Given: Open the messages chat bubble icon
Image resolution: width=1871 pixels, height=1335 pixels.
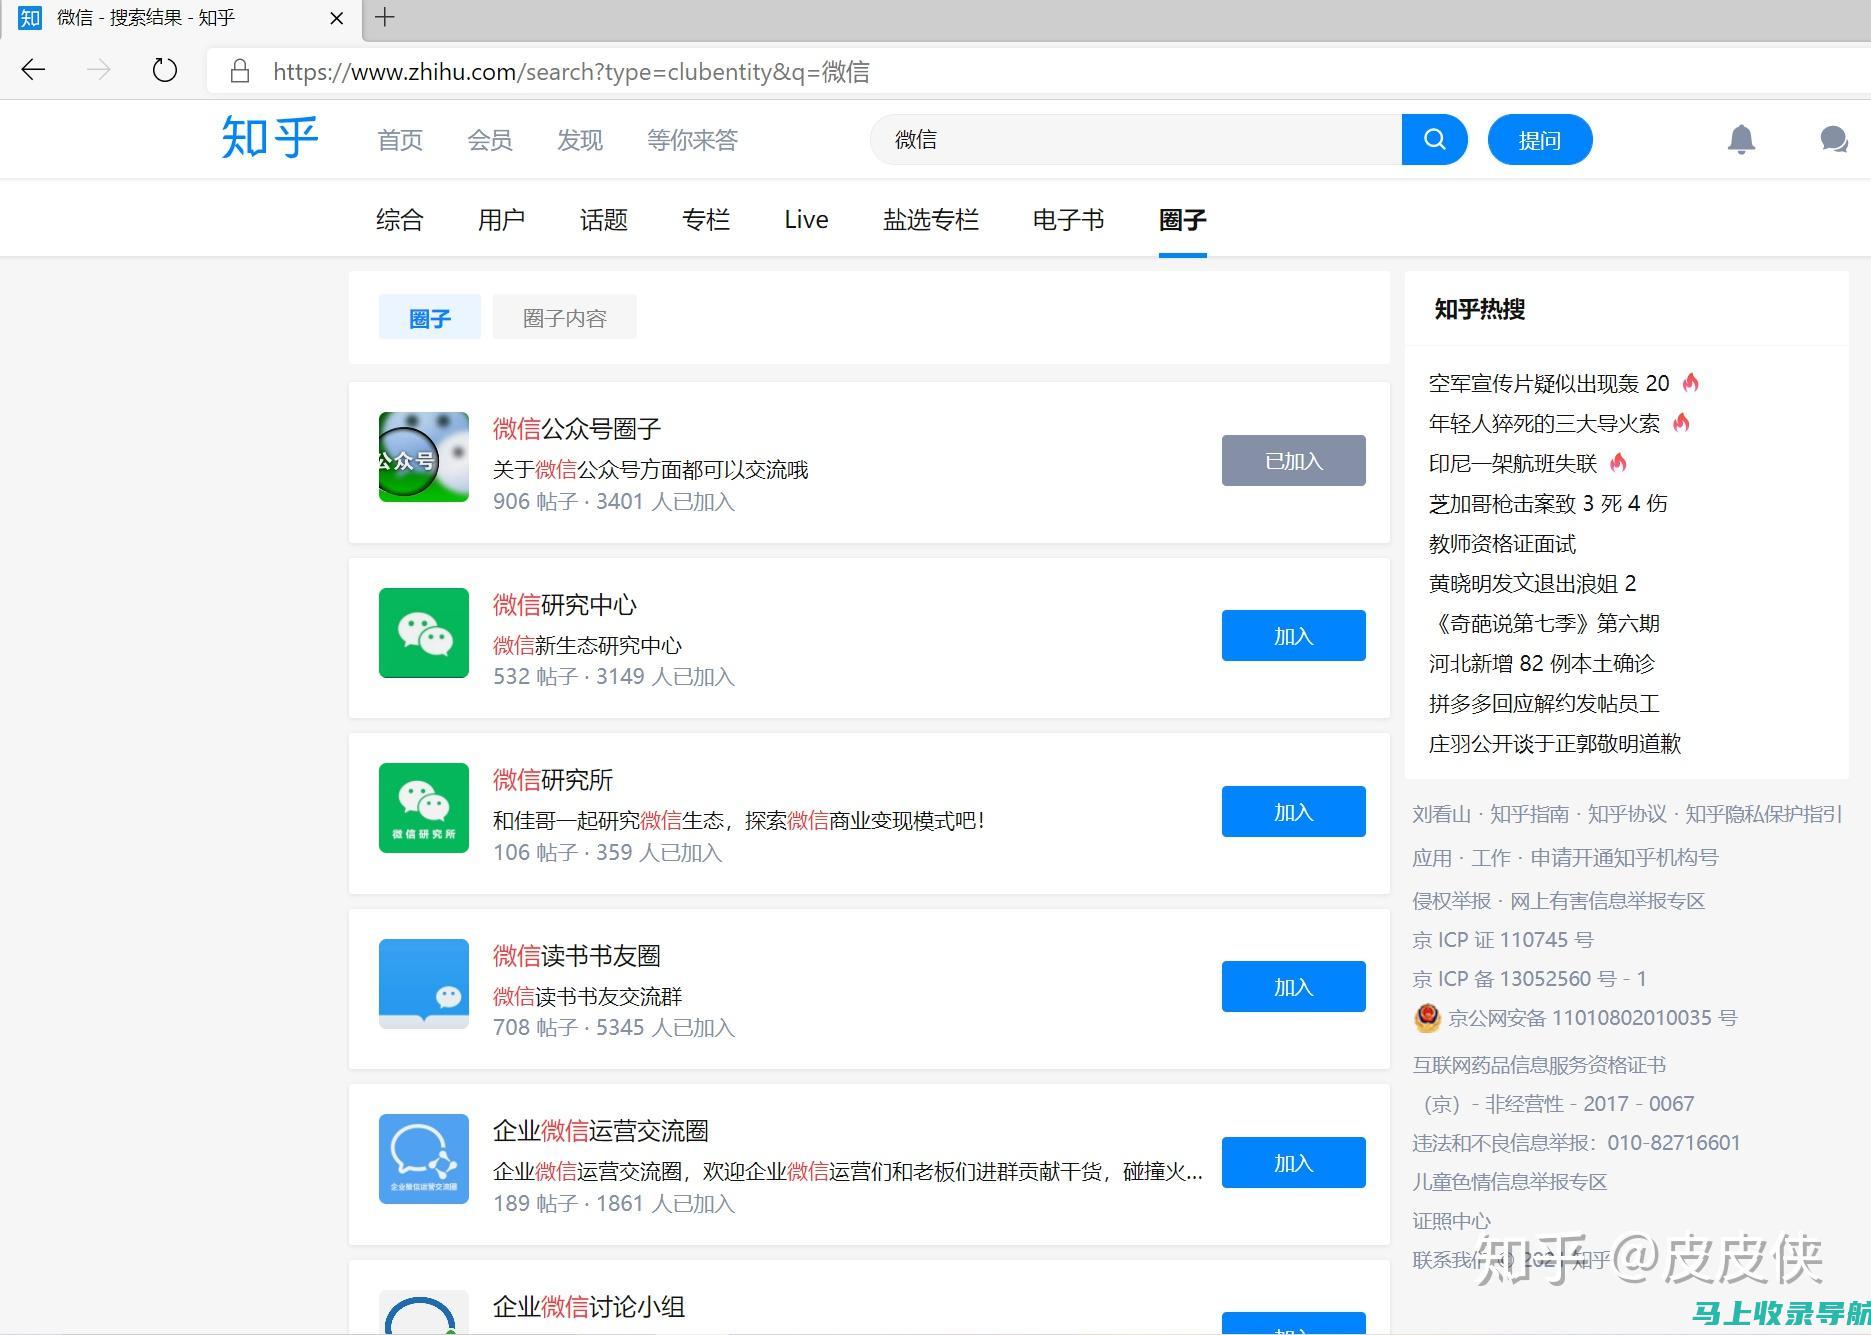Looking at the screenshot, I should tap(1834, 139).
